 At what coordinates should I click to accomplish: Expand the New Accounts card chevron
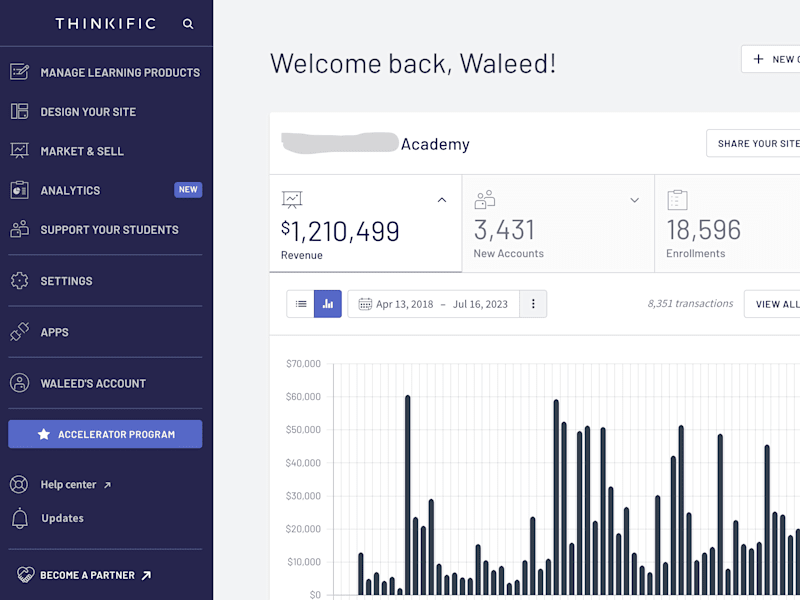(634, 200)
